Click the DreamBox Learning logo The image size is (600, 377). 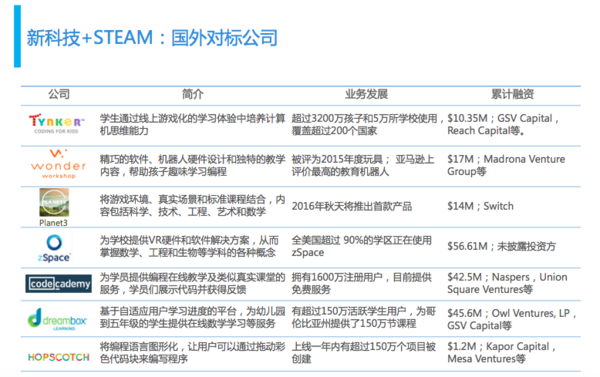(x=57, y=319)
